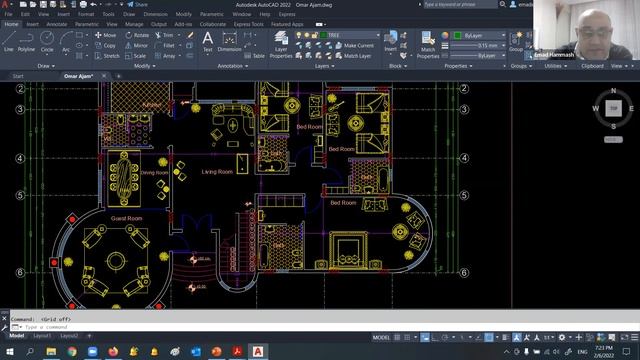Click the Save icon in quick access toolbar
640x360 pixels.
click(43, 4)
